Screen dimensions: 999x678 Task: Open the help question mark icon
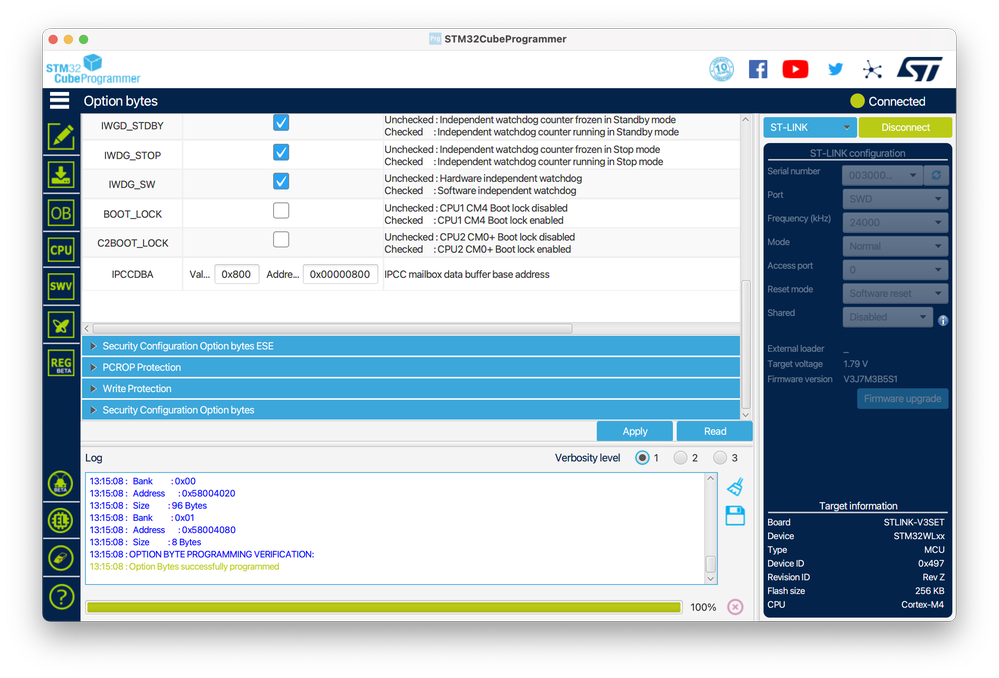61,597
